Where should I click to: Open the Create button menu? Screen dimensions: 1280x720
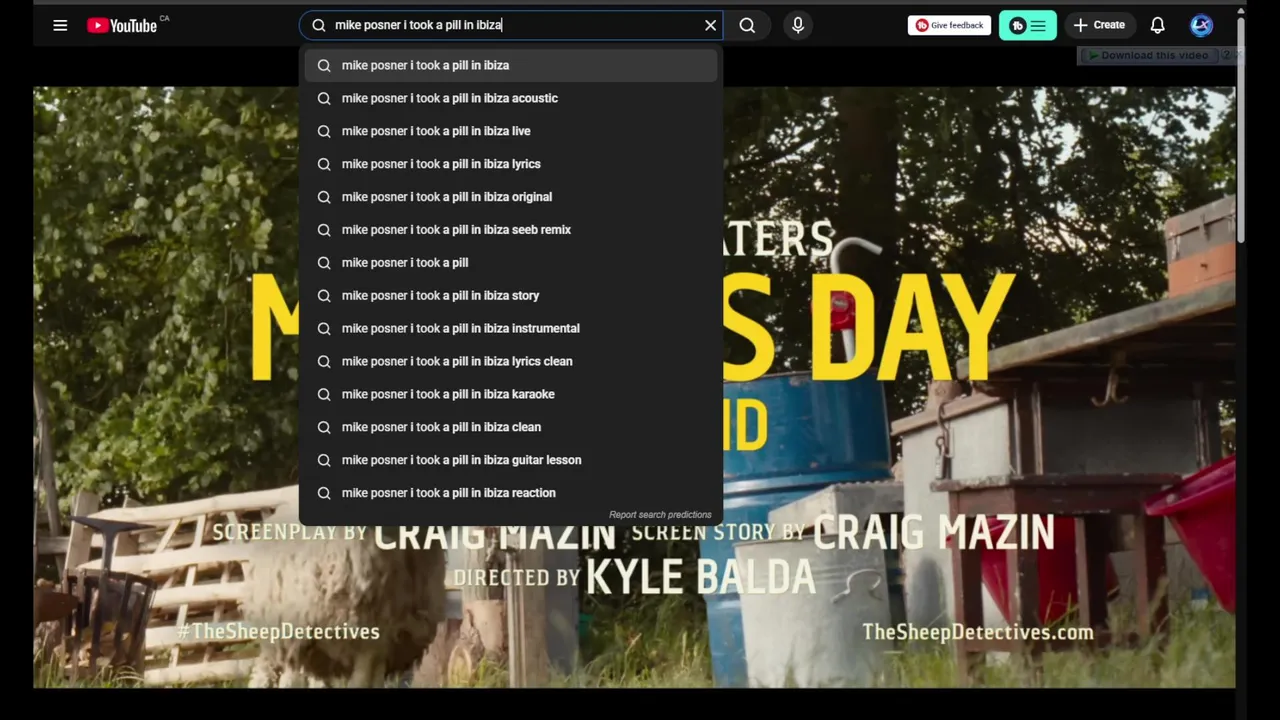(x=1100, y=25)
